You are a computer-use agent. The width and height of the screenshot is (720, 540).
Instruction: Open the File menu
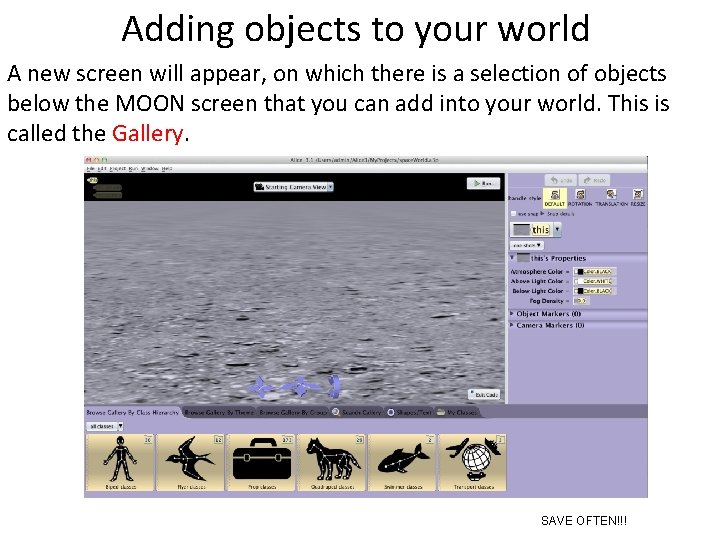pyautogui.click(x=90, y=169)
